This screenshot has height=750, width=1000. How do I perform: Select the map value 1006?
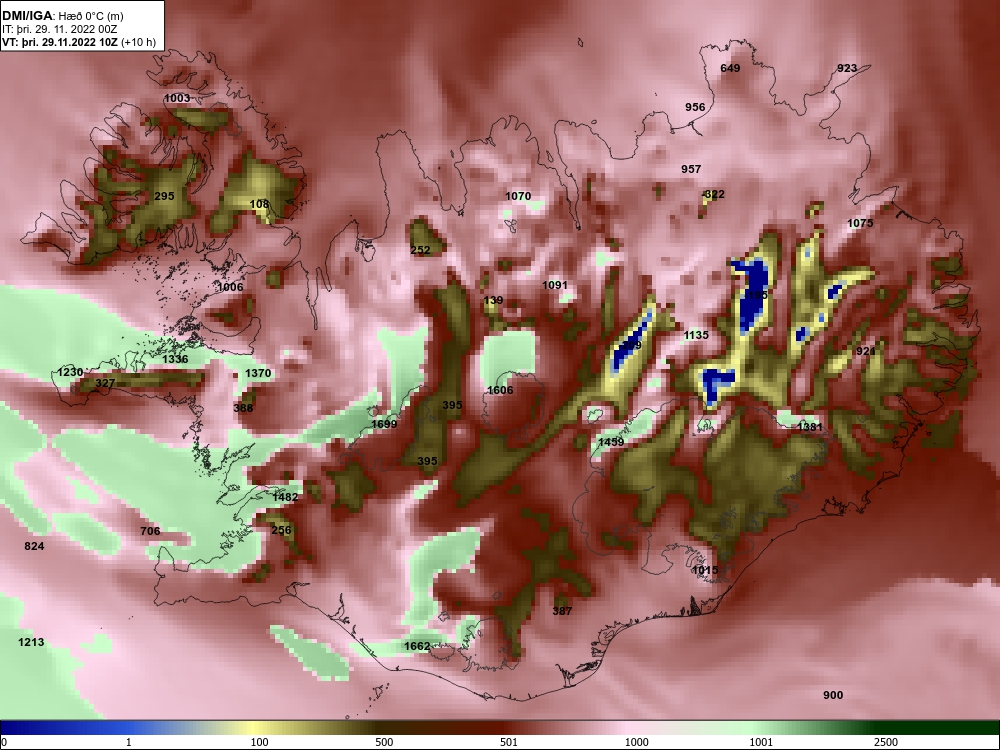[230, 288]
